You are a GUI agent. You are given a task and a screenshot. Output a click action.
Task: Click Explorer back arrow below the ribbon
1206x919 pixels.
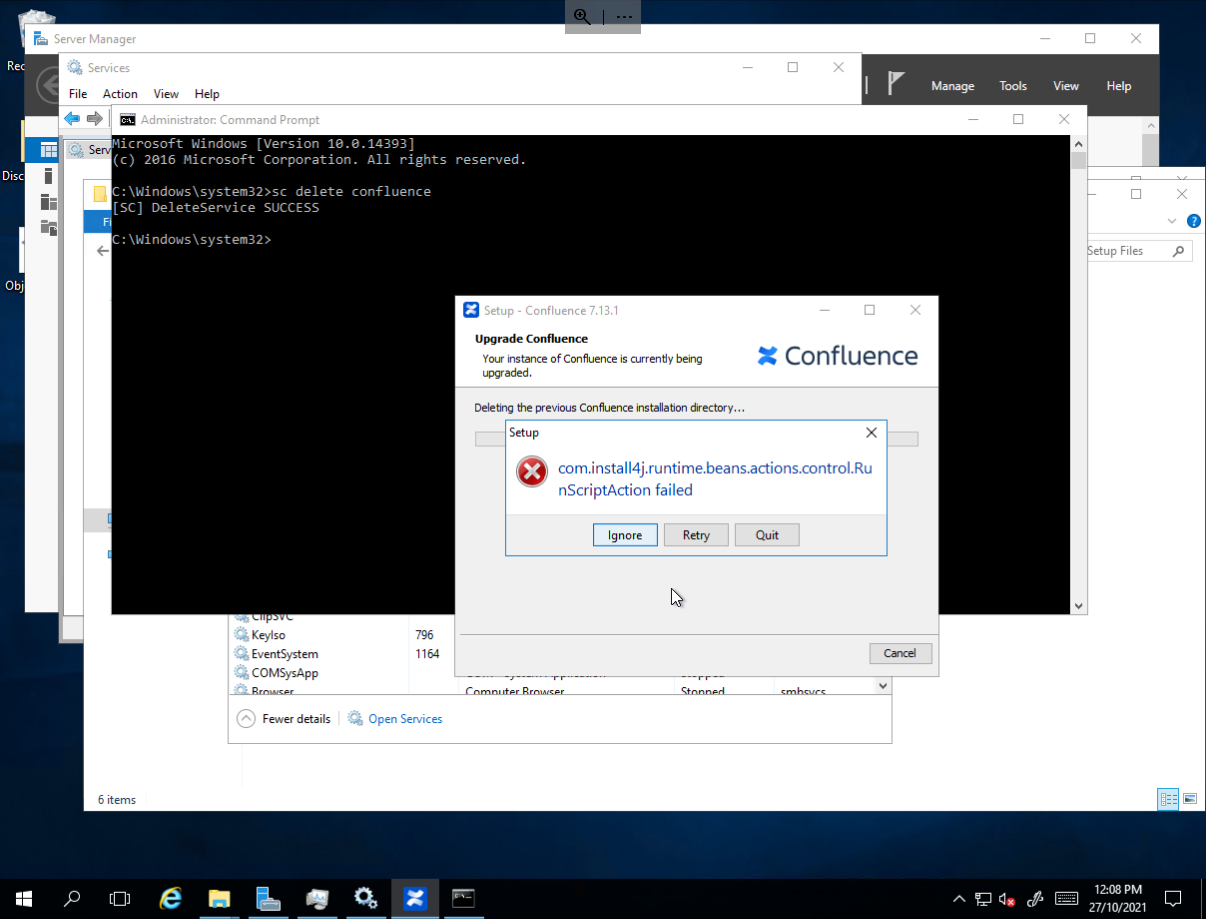(x=102, y=251)
